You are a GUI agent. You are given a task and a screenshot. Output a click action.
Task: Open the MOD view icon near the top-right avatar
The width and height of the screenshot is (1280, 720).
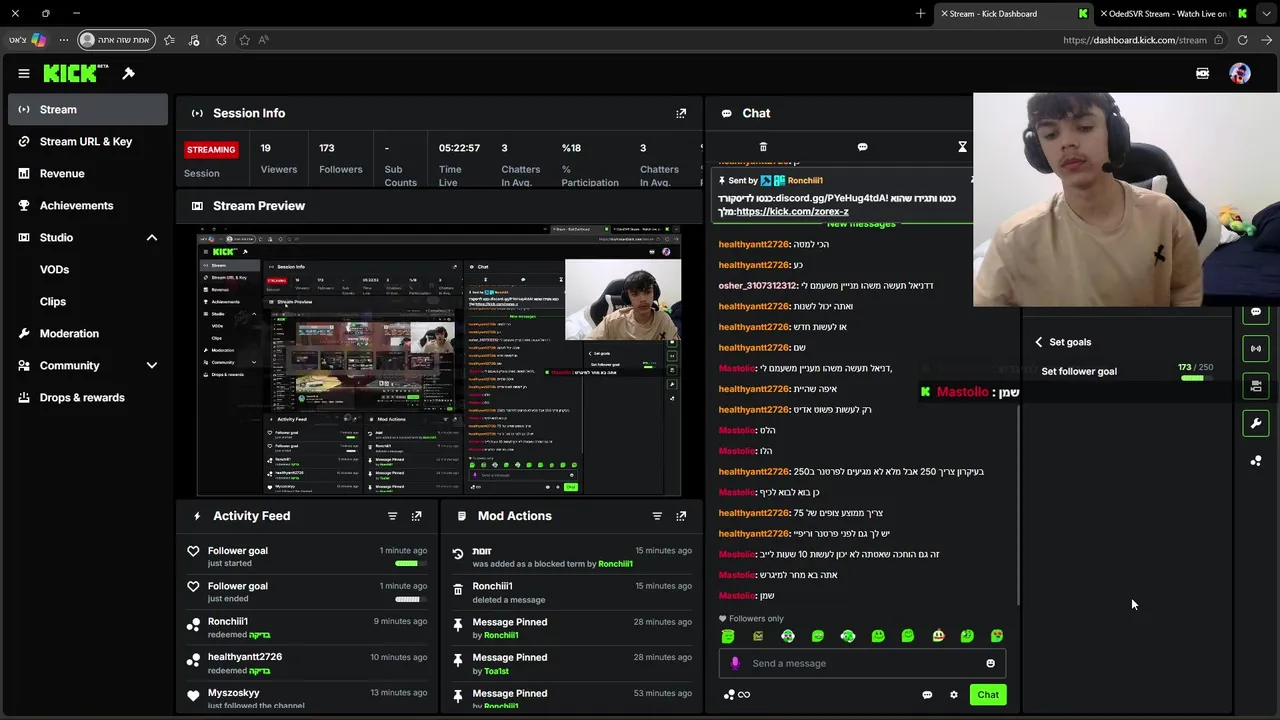[1202, 73]
